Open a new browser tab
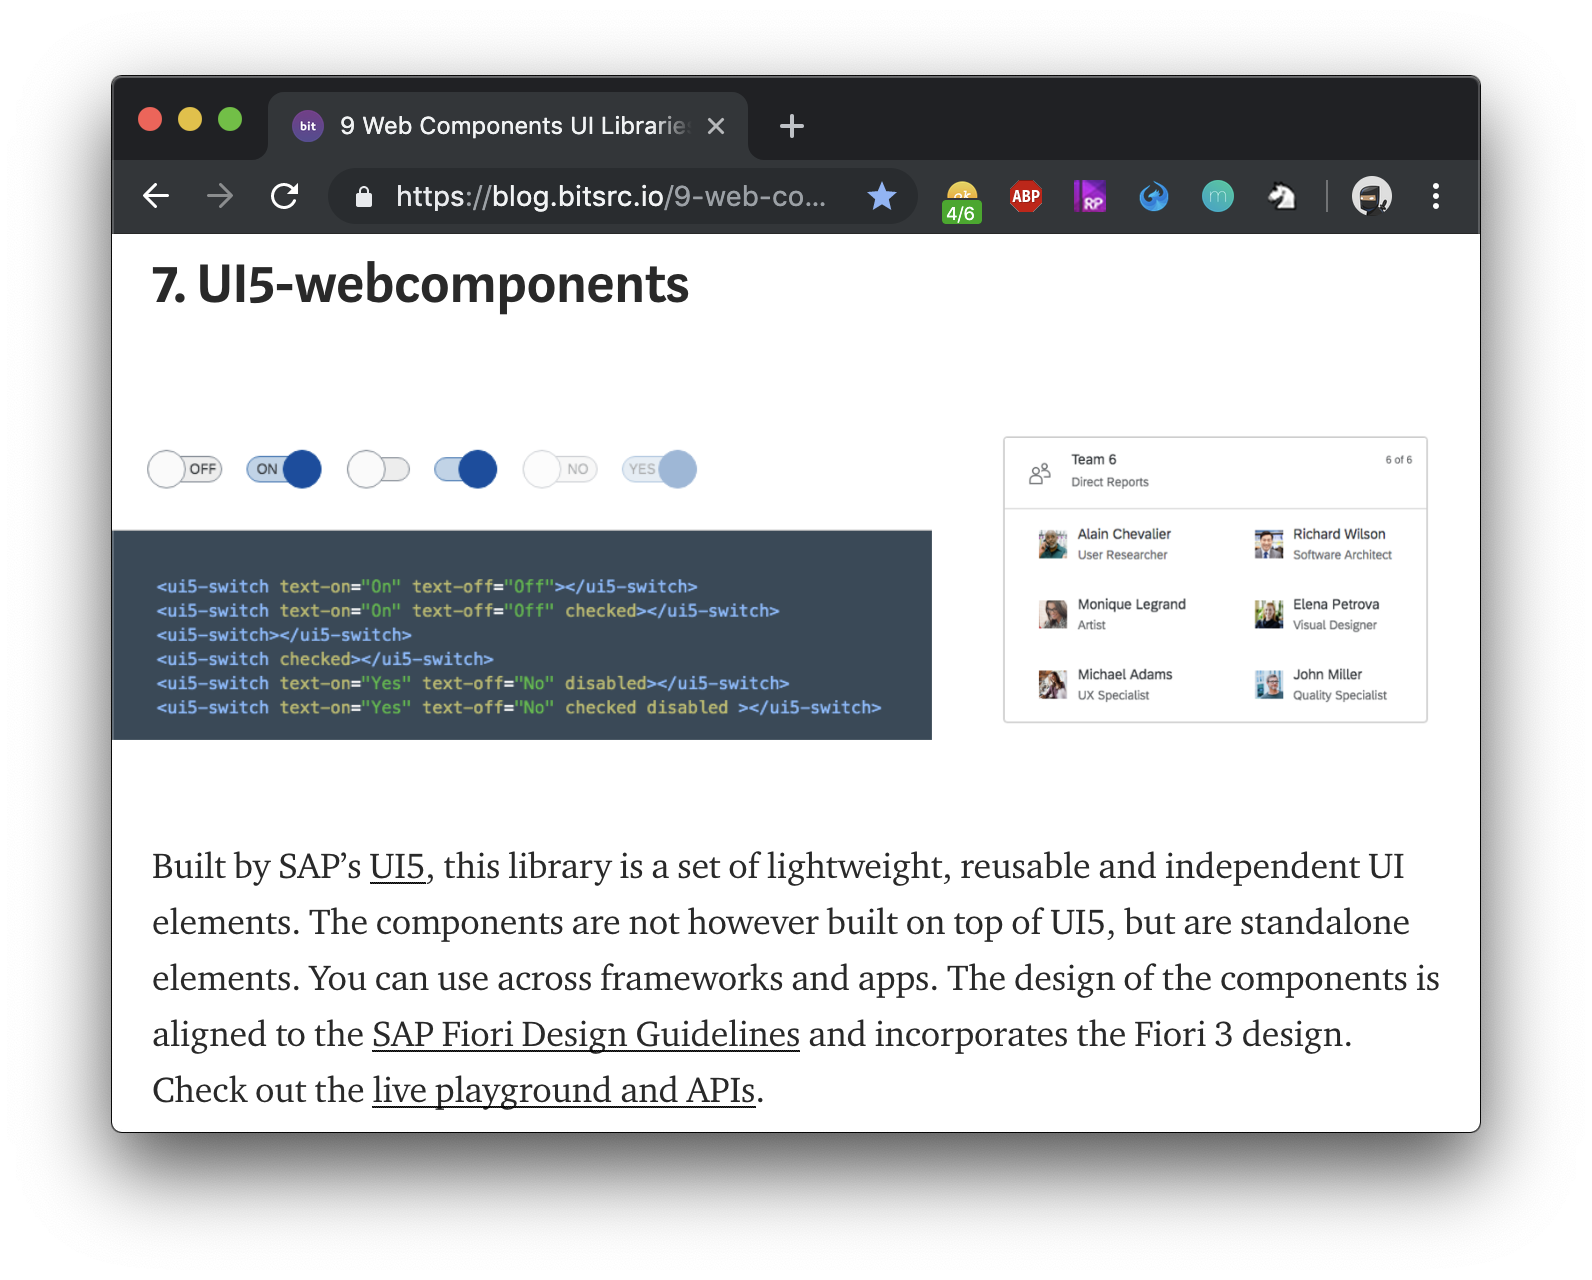The height and width of the screenshot is (1280, 1592). 791,126
